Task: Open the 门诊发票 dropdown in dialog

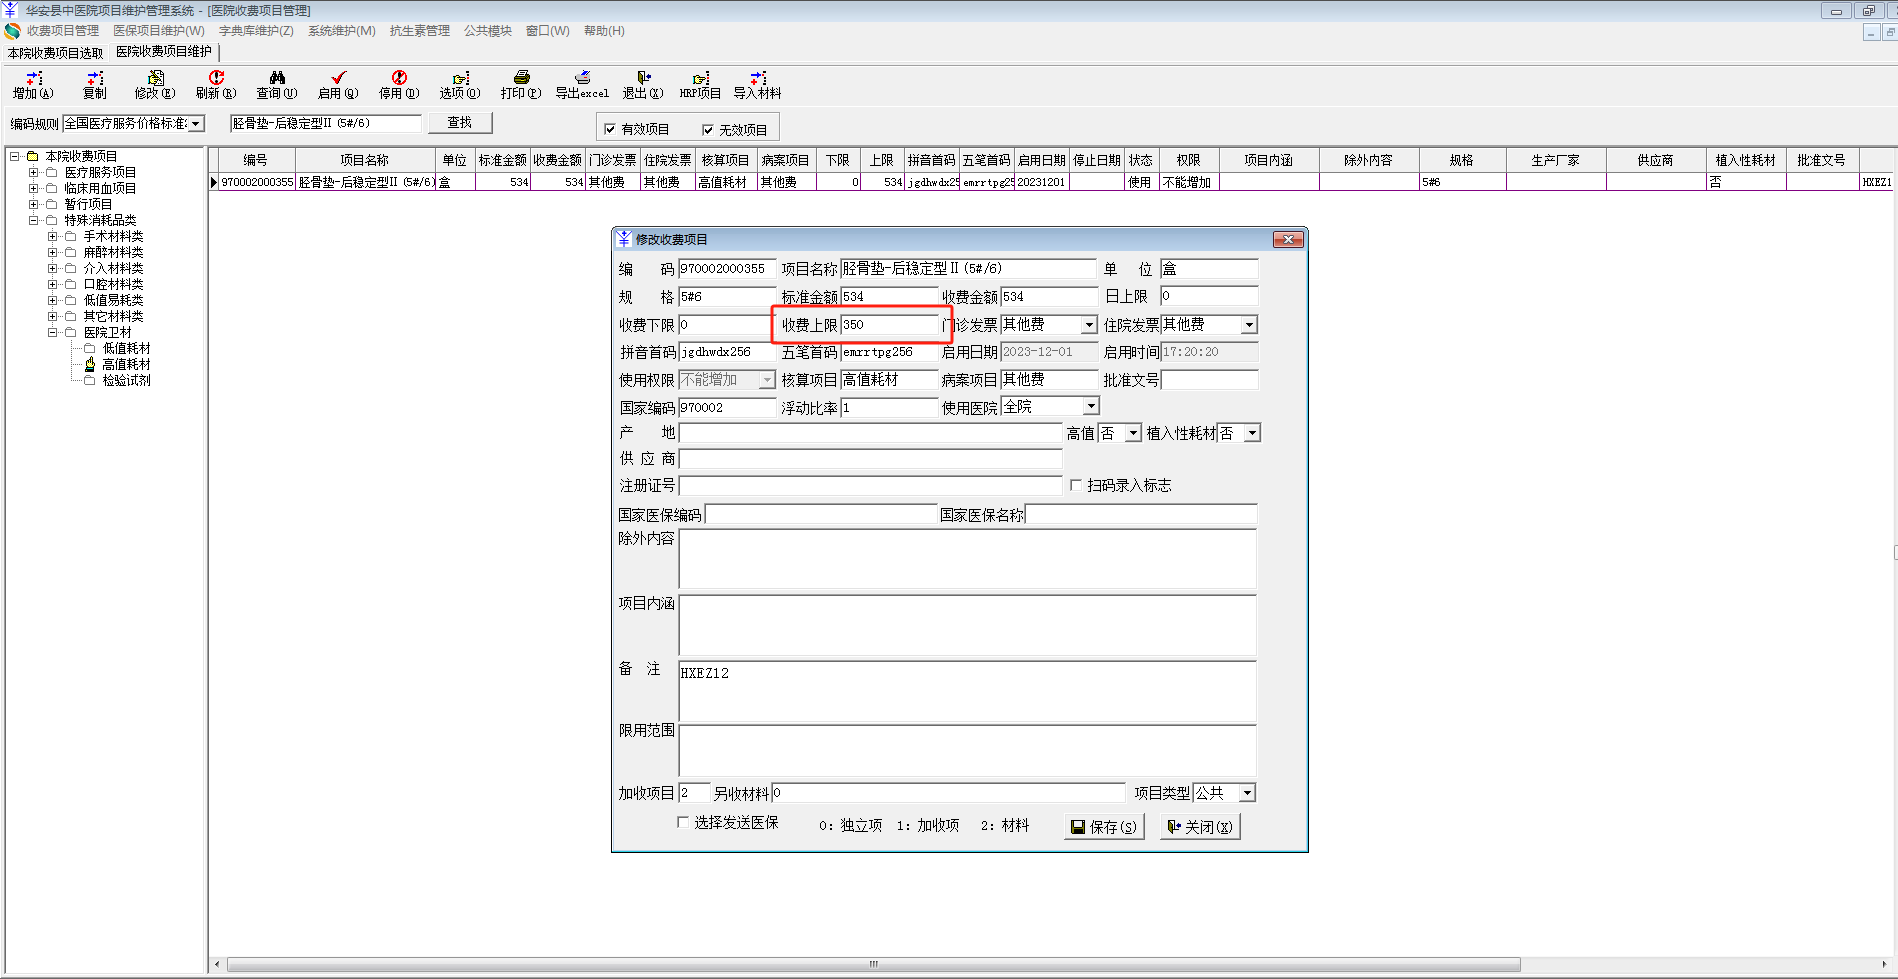Action: [x=1090, y=325]
